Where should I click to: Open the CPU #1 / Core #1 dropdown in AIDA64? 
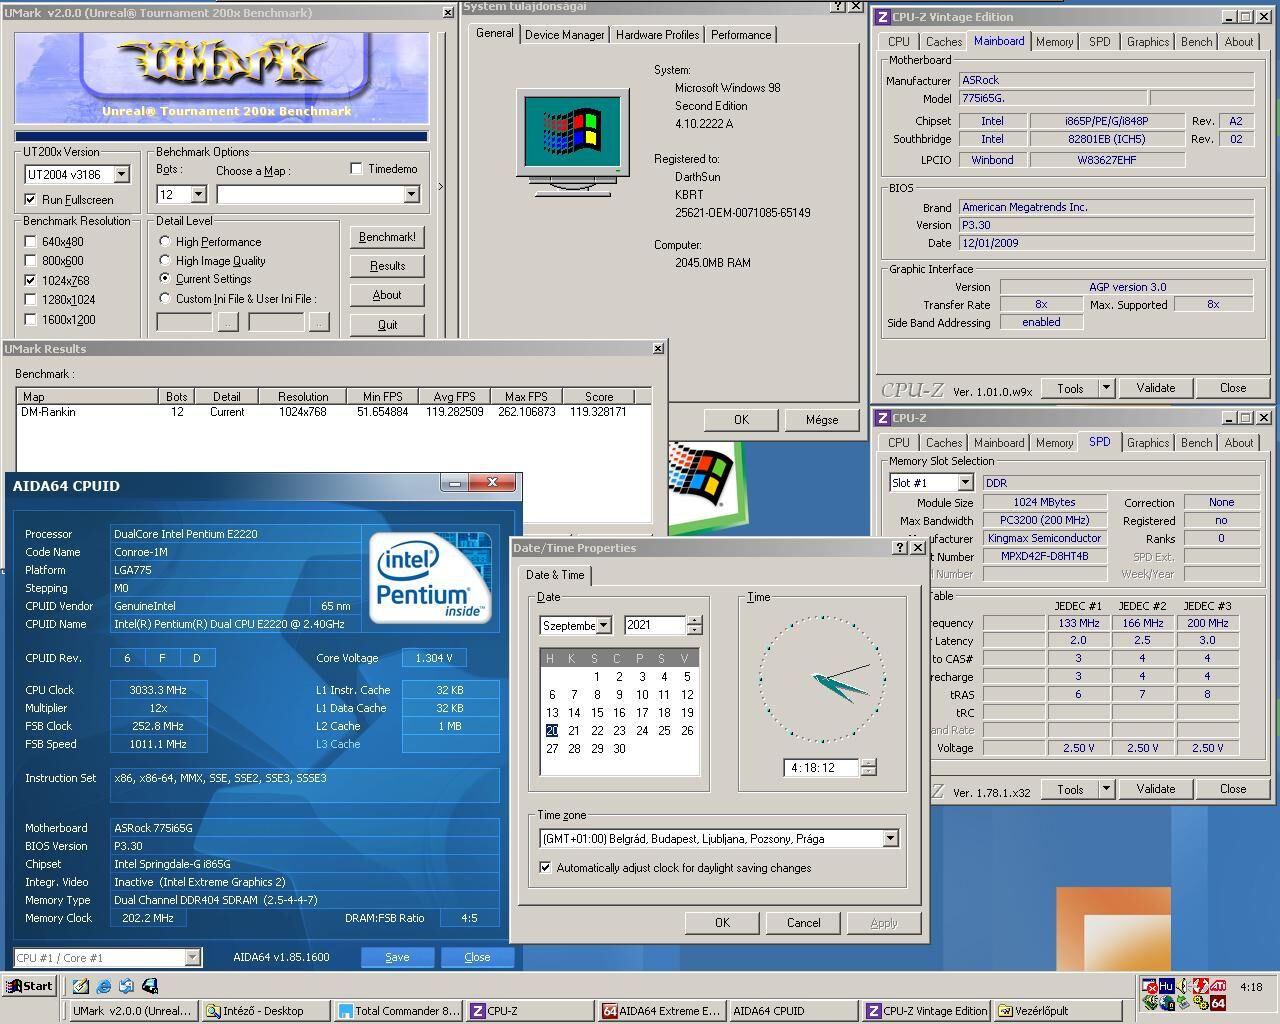click(192, 958)
